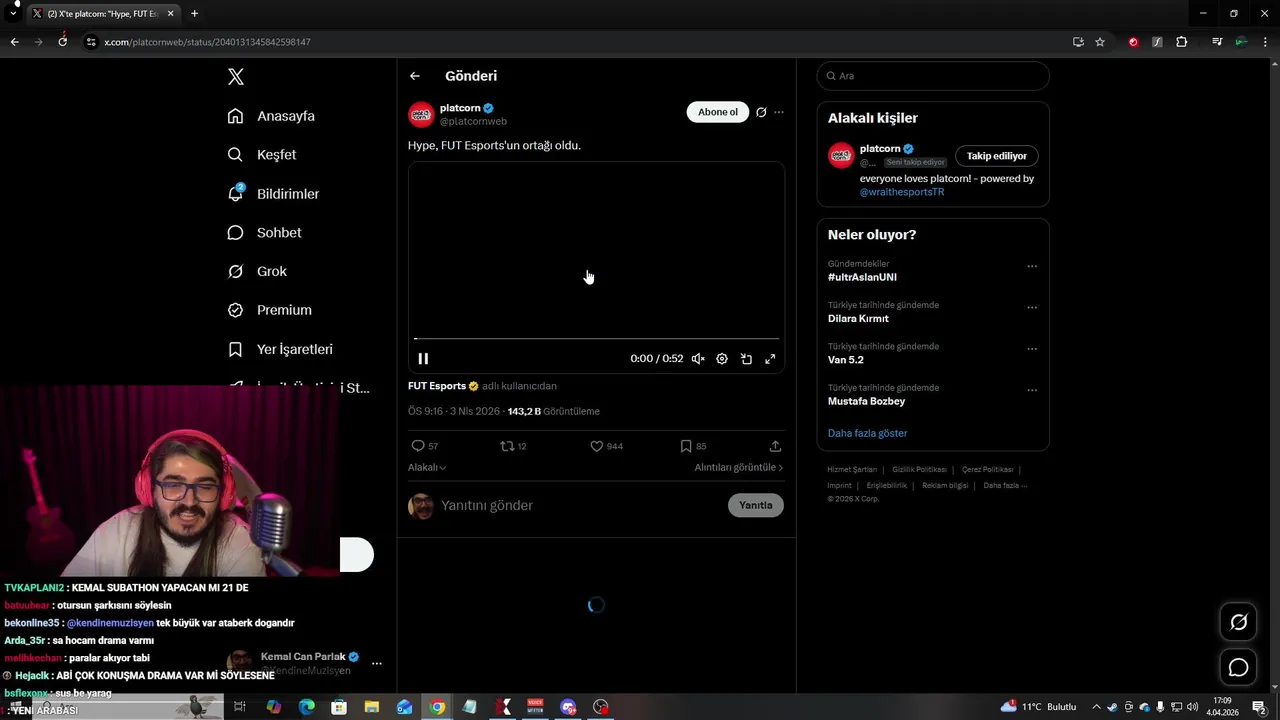Open more options for Mustafa Bozbey trend
This screenshot has height=720, width=1280.
(x=1032, y=389)
